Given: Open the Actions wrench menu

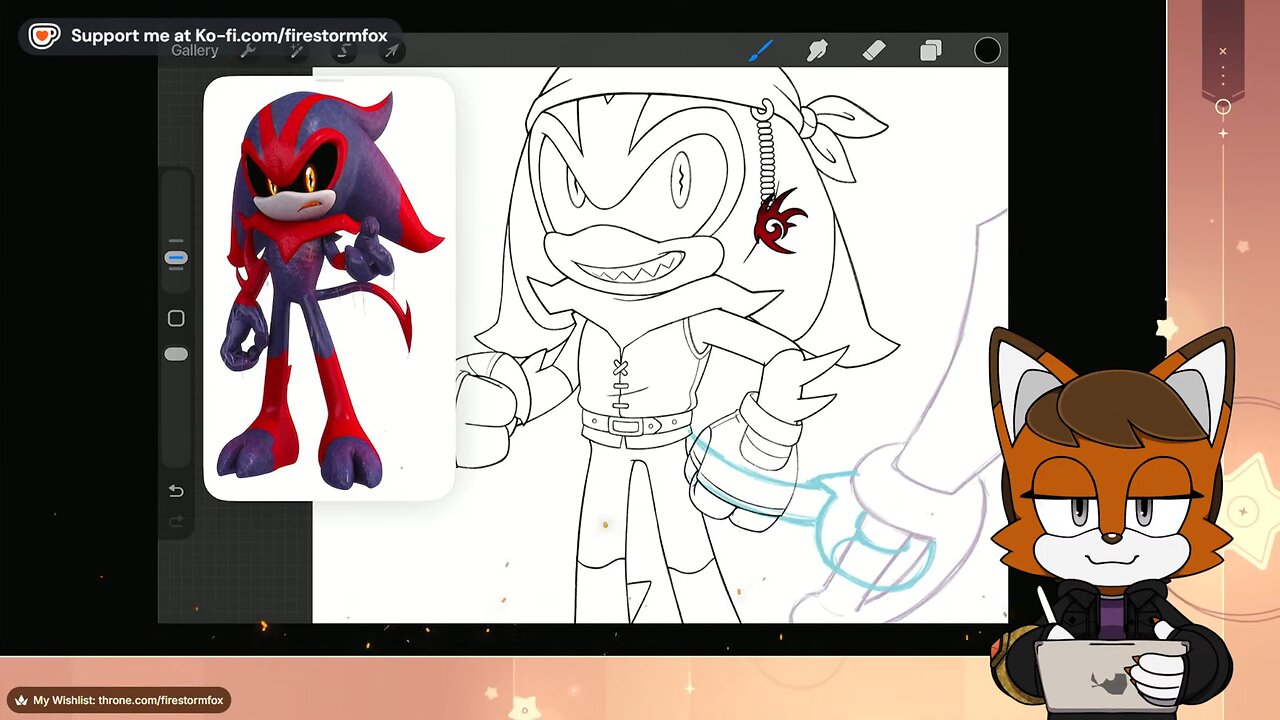Looking at the screenshot, I should click(248, 51).
